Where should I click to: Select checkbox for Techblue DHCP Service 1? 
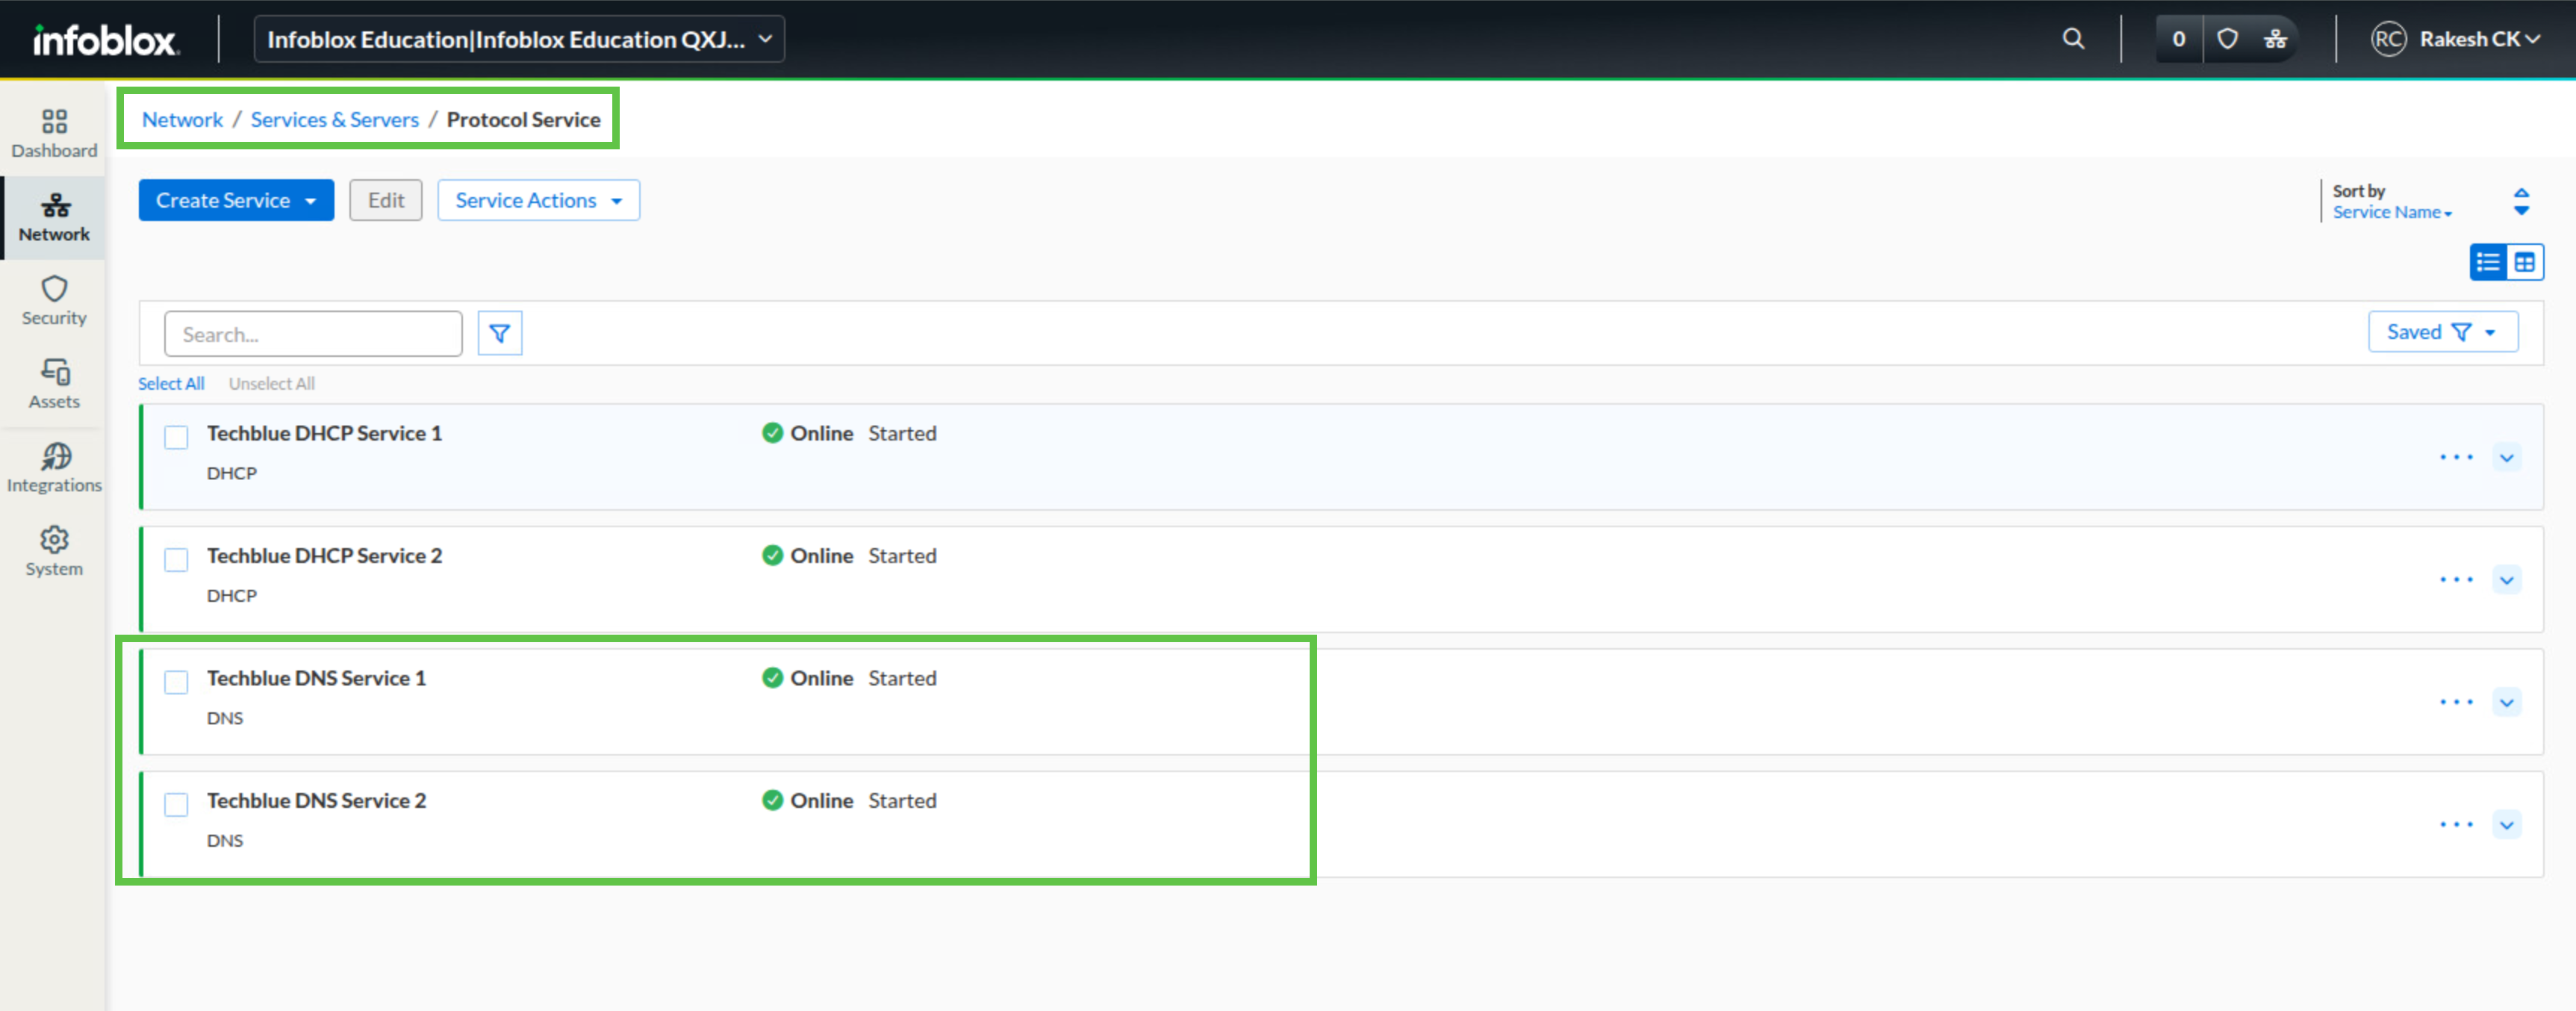(x=176, y=437)
